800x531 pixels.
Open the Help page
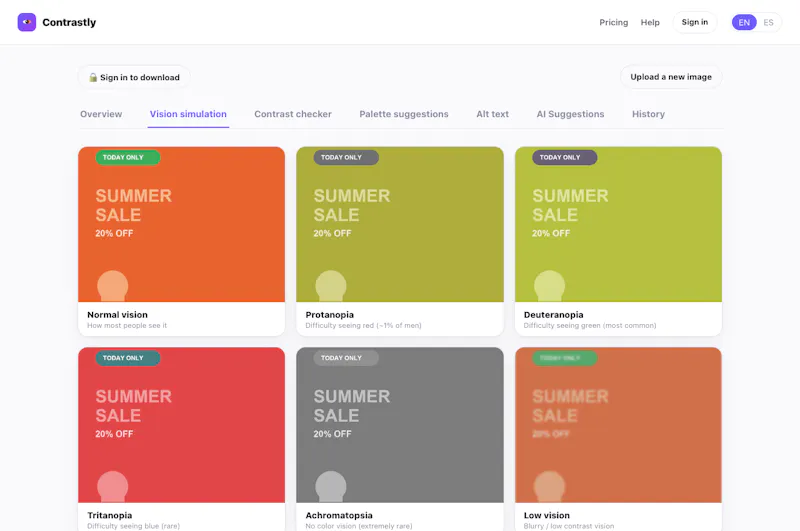[650, 22]
